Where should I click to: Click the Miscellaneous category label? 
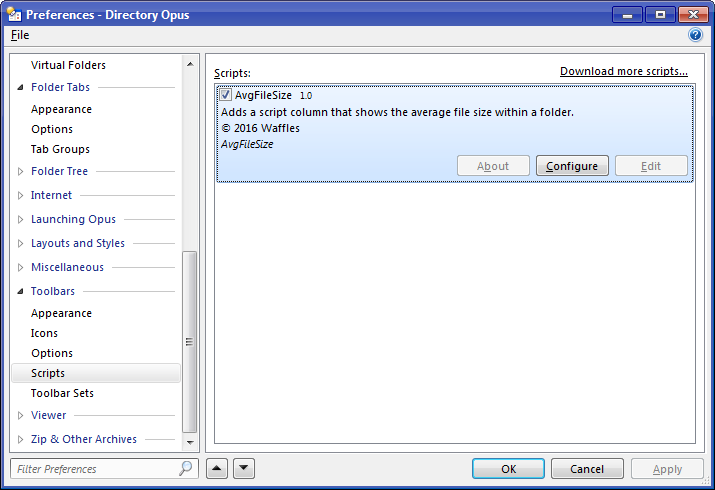[67, 267]
